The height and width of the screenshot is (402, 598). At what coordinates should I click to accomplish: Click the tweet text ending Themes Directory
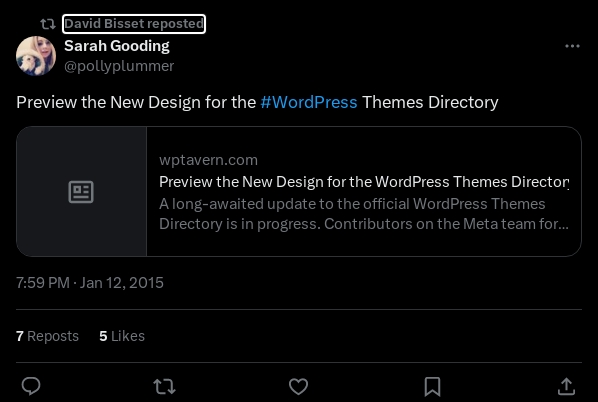point(257,102)
